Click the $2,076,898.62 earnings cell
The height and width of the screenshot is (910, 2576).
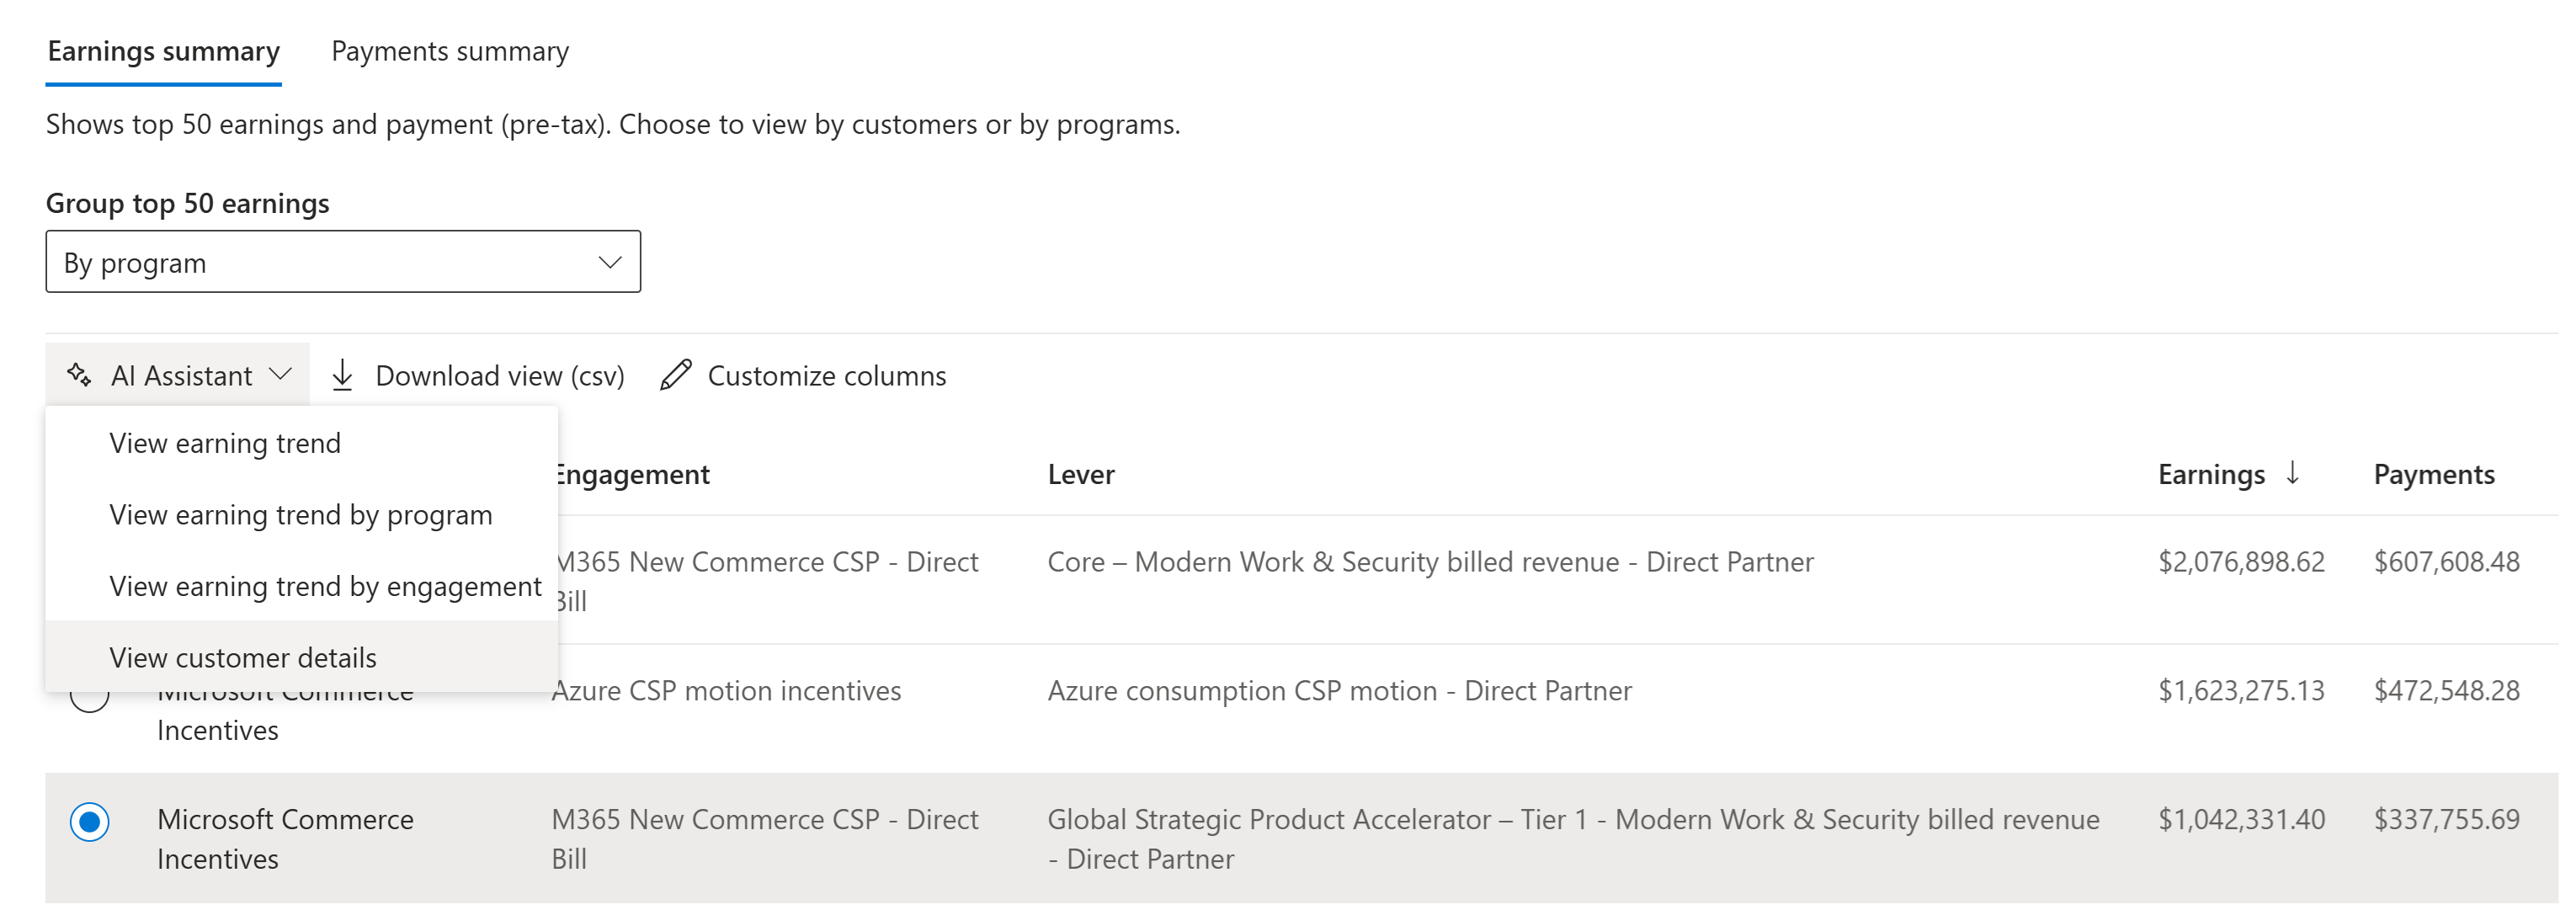(x=2240, y=562)
